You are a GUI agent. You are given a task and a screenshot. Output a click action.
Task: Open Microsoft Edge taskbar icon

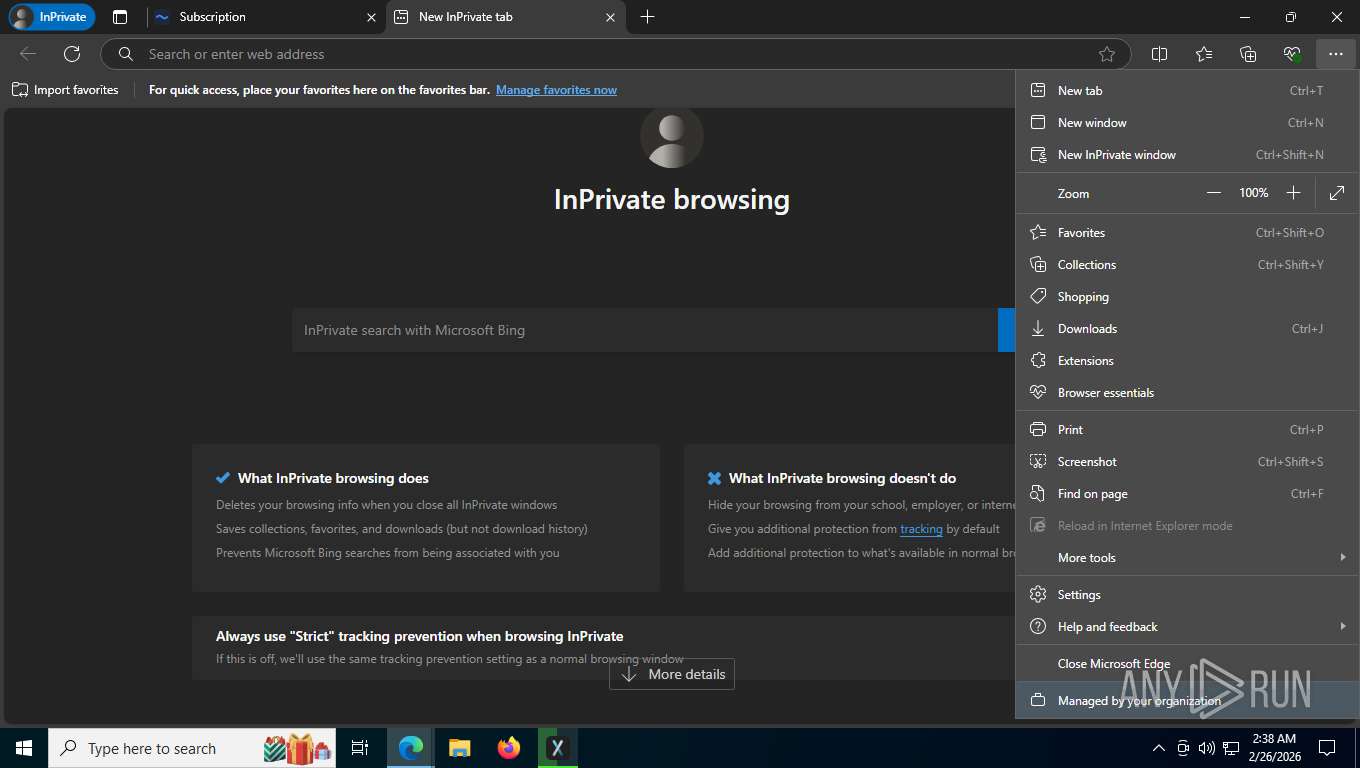pos(411,748)
